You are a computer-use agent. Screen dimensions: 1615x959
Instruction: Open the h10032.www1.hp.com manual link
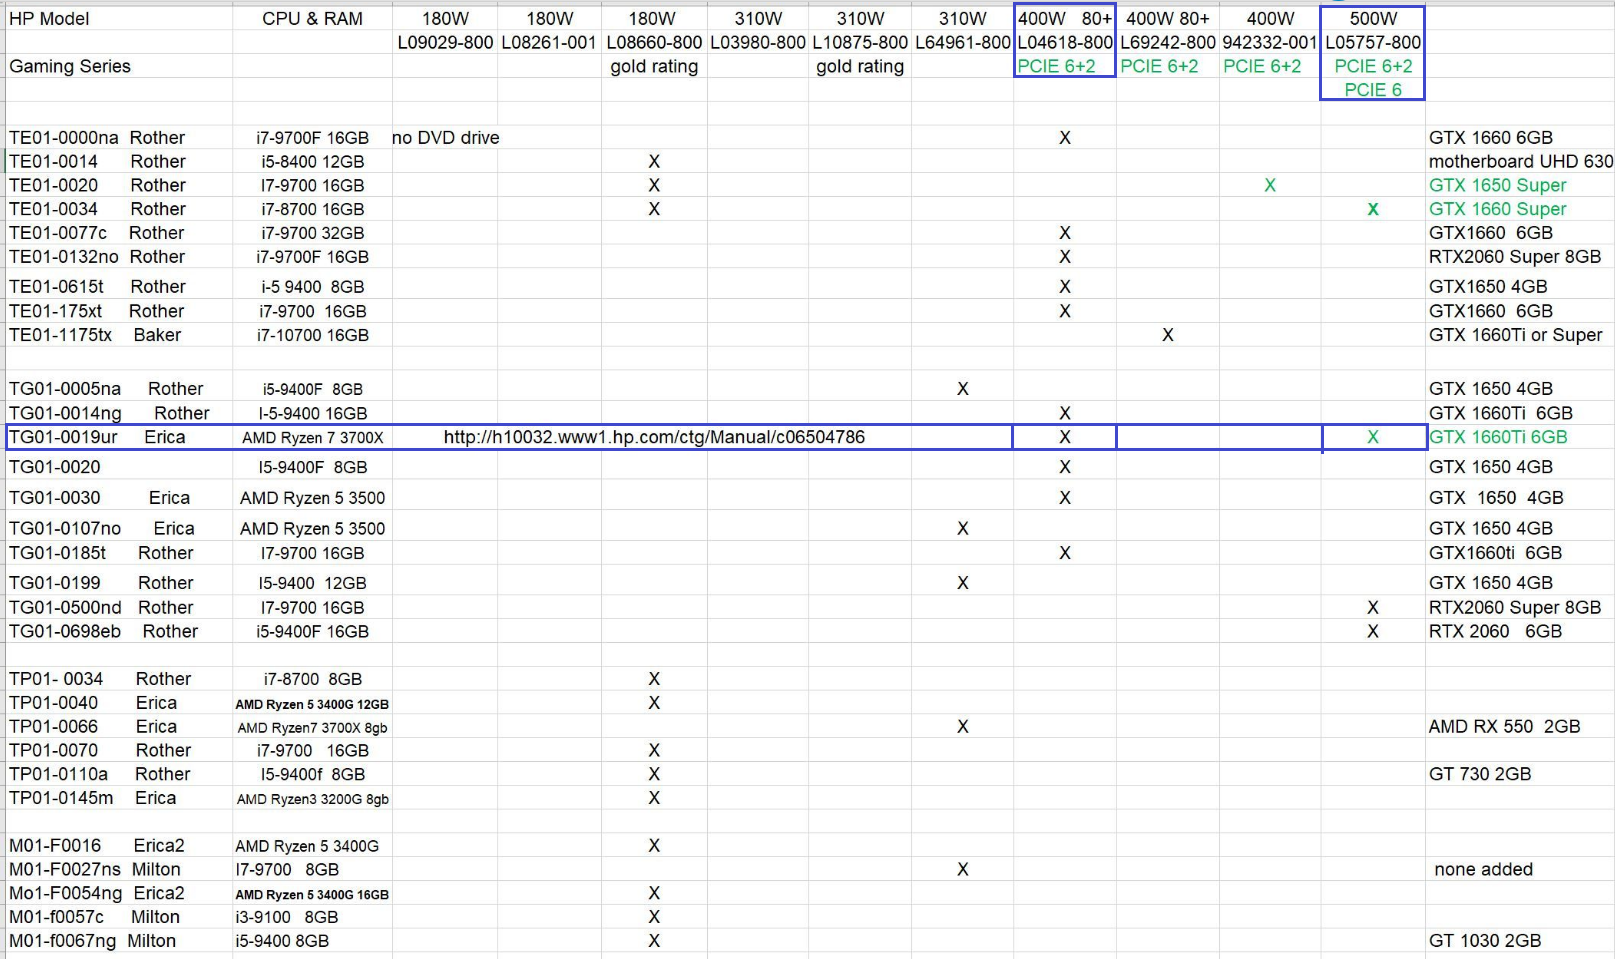click(654, 437)
